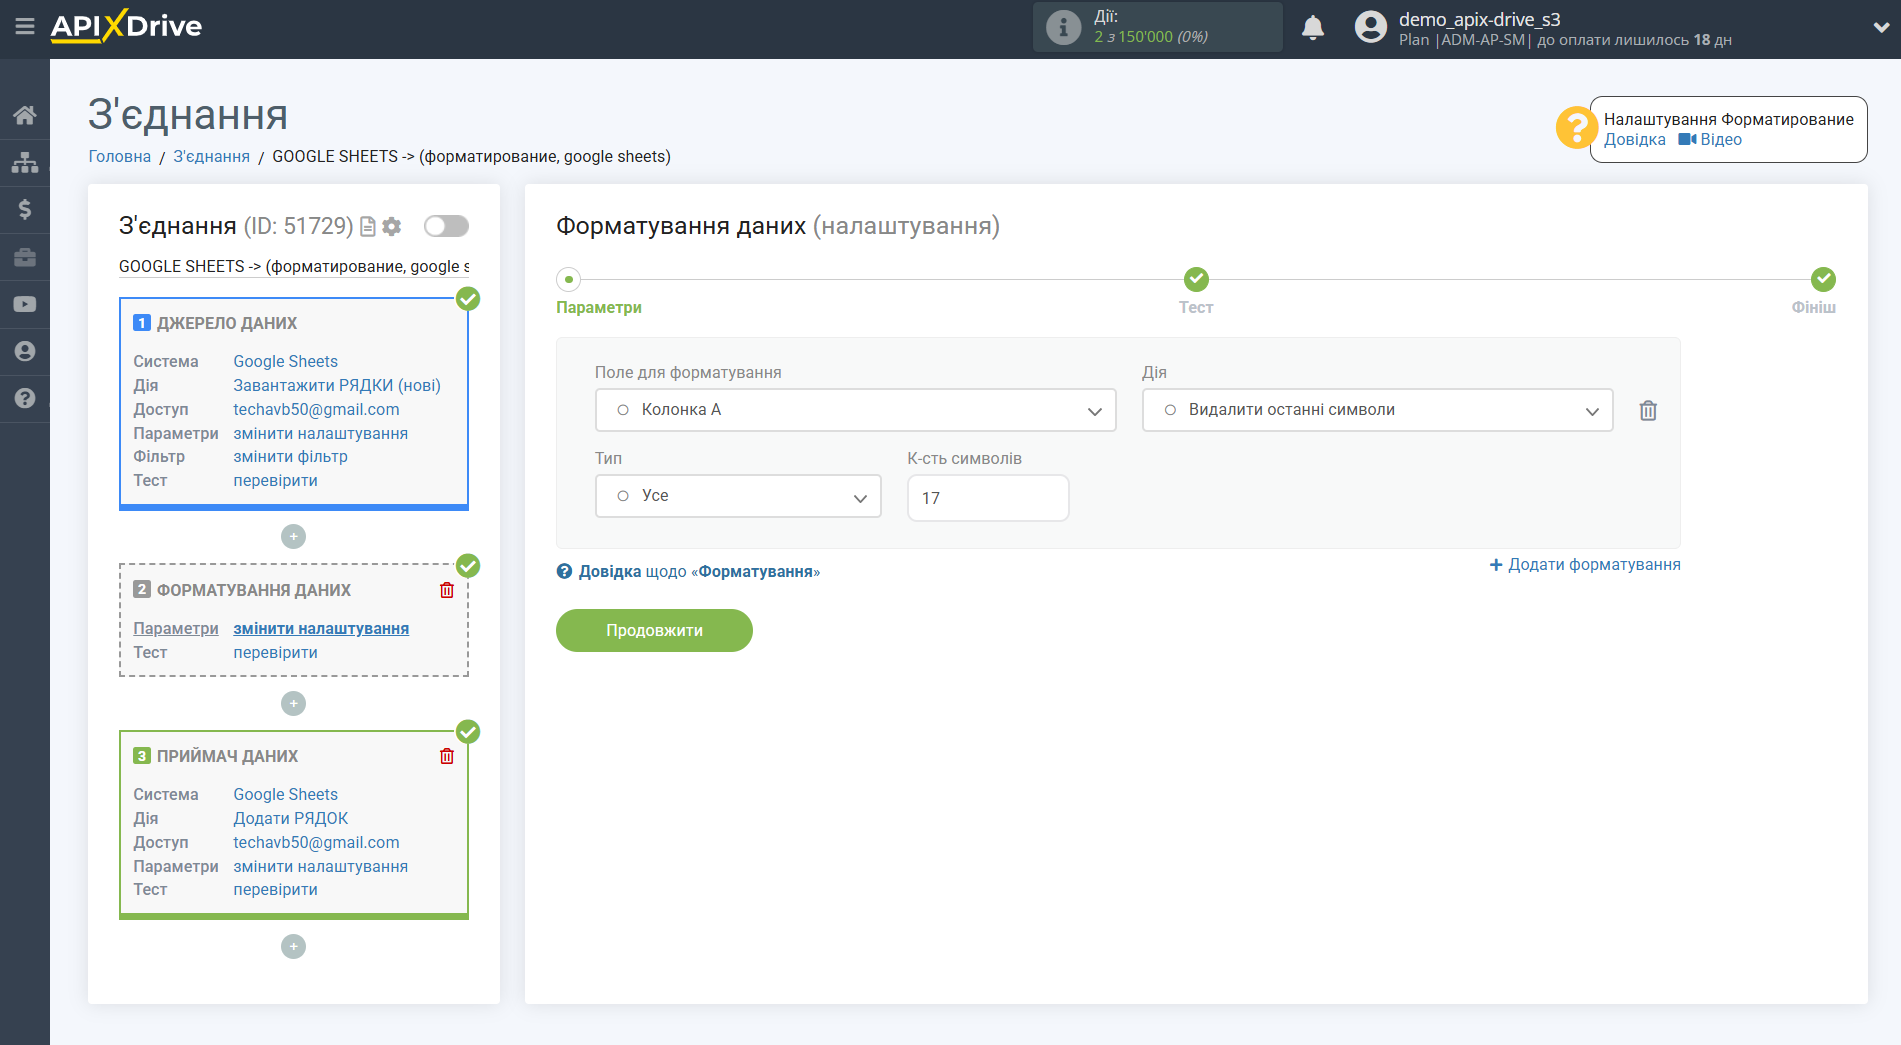This screenshot has height=1045, width=1901.
Task: Click receiver block змінити налаштування link
Action: pos(320,867)
